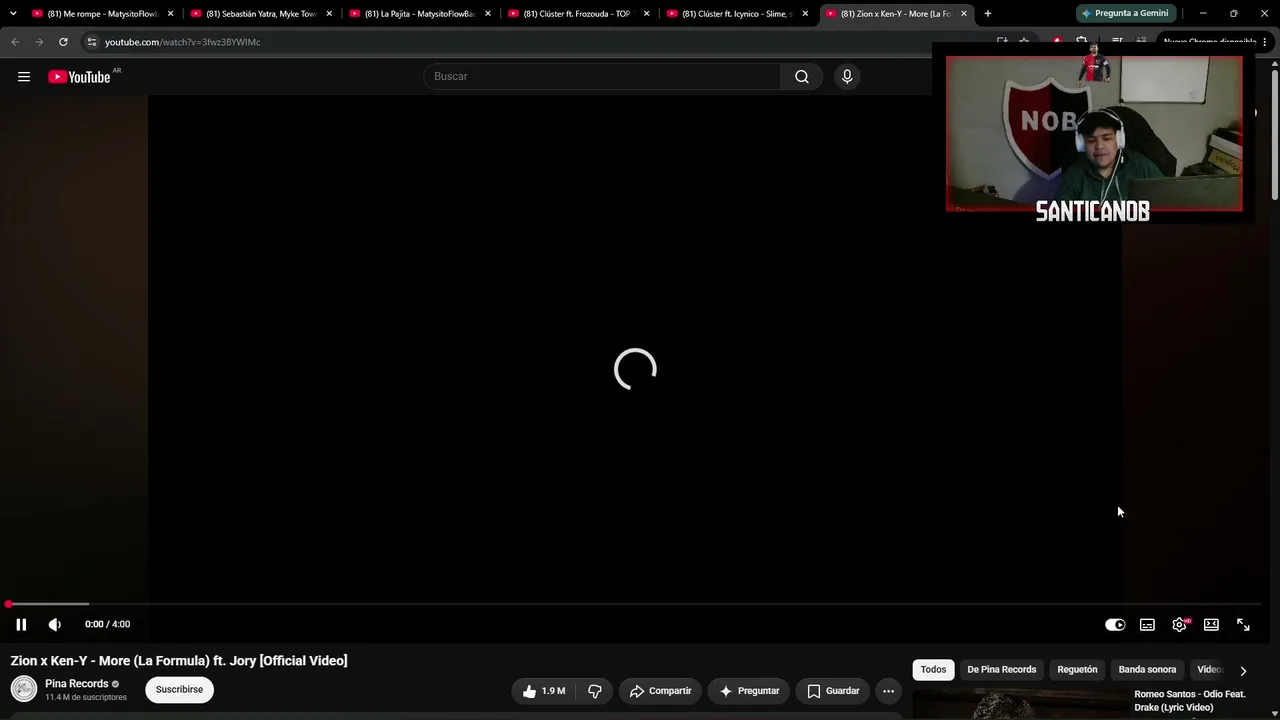Open more actions three-dot menu
The height and width of the screenshot is (720, 1280).
click(888, 691)
